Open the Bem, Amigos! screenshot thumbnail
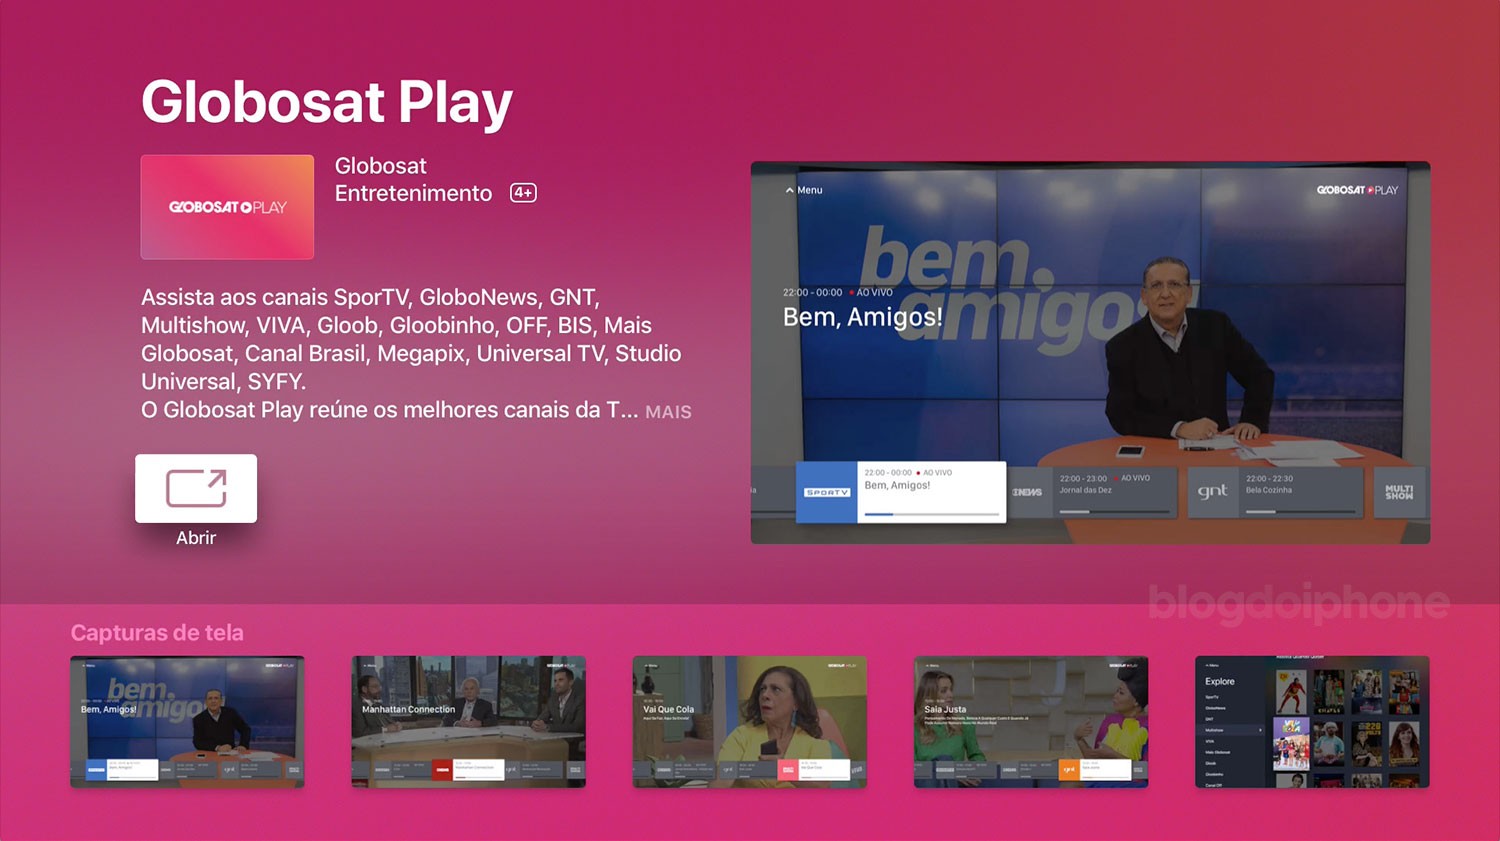 [187, 721]
